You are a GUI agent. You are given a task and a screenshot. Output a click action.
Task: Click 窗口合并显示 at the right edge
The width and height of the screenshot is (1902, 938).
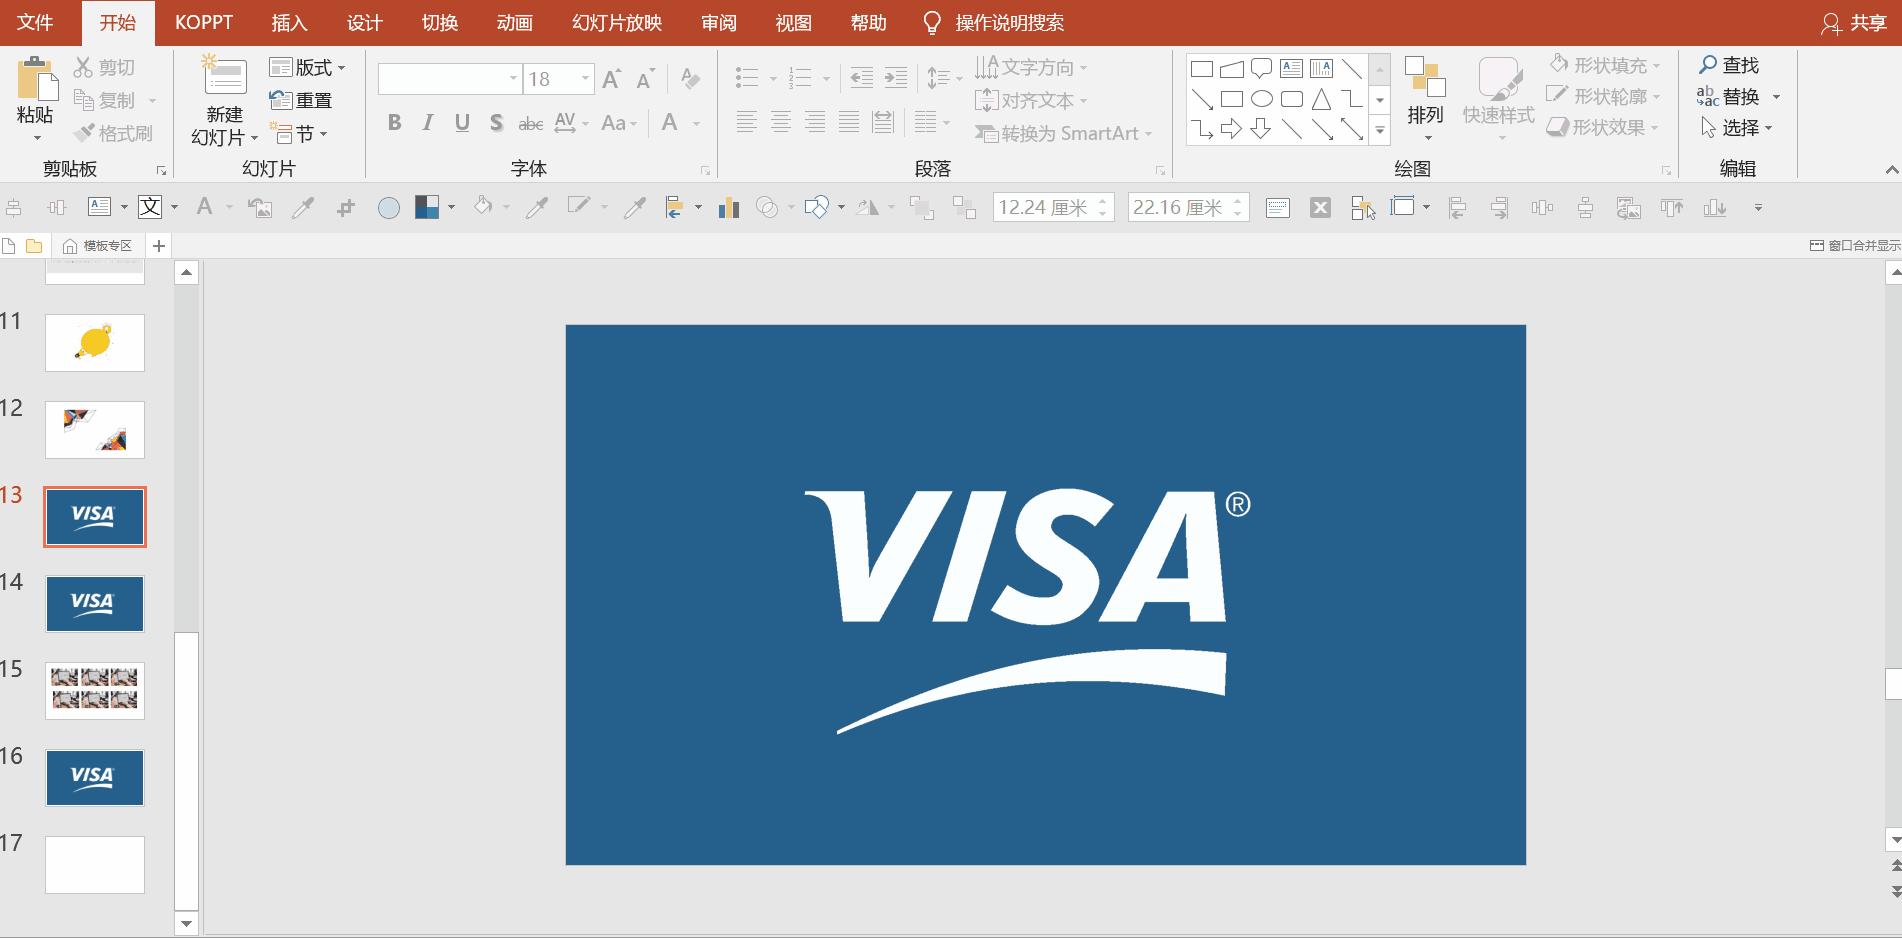pos(1856,245)
